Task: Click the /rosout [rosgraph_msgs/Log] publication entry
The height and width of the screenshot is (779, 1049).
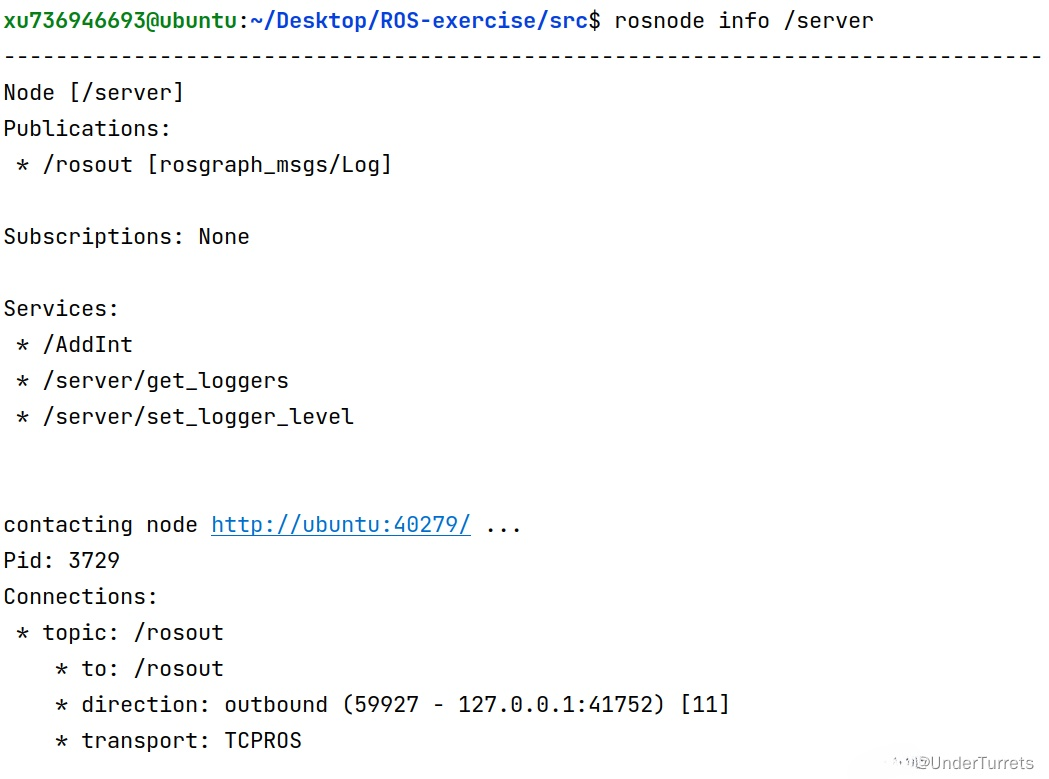Action: point(216,165)
